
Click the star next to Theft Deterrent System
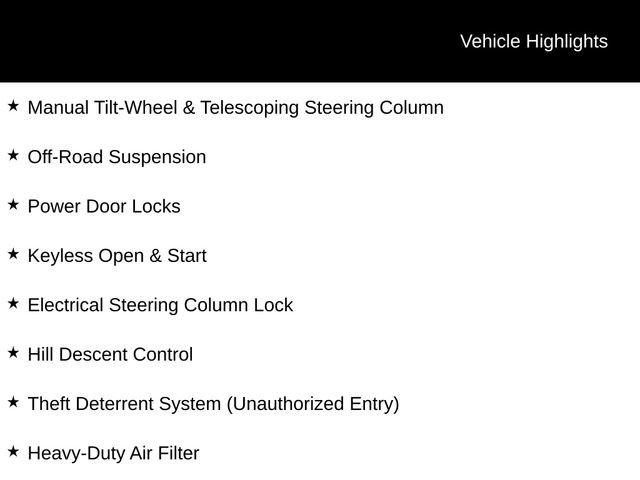pos(13,402)
